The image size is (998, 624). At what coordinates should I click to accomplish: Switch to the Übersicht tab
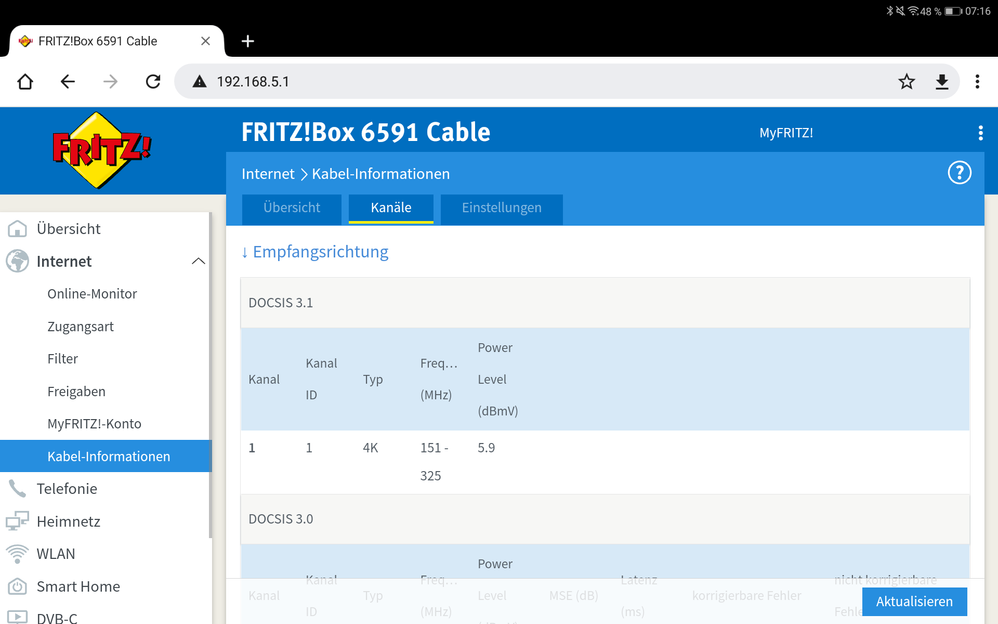[292, 208]
